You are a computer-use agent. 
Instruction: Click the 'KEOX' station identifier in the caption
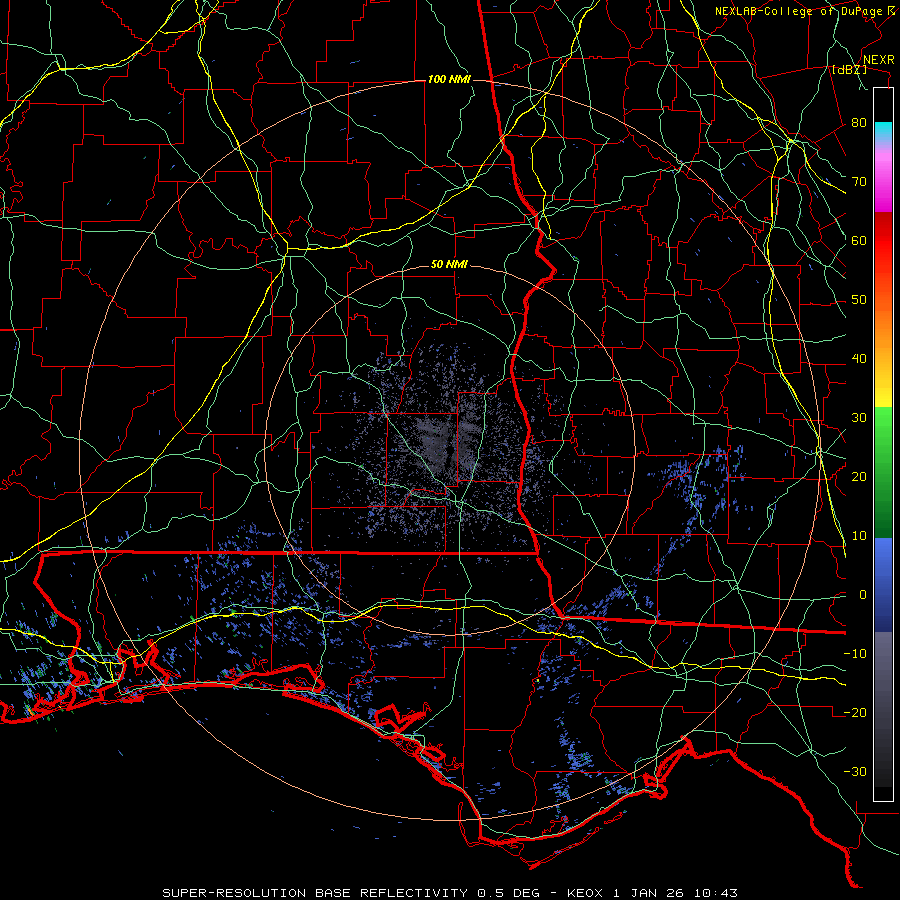pos(585,893)
